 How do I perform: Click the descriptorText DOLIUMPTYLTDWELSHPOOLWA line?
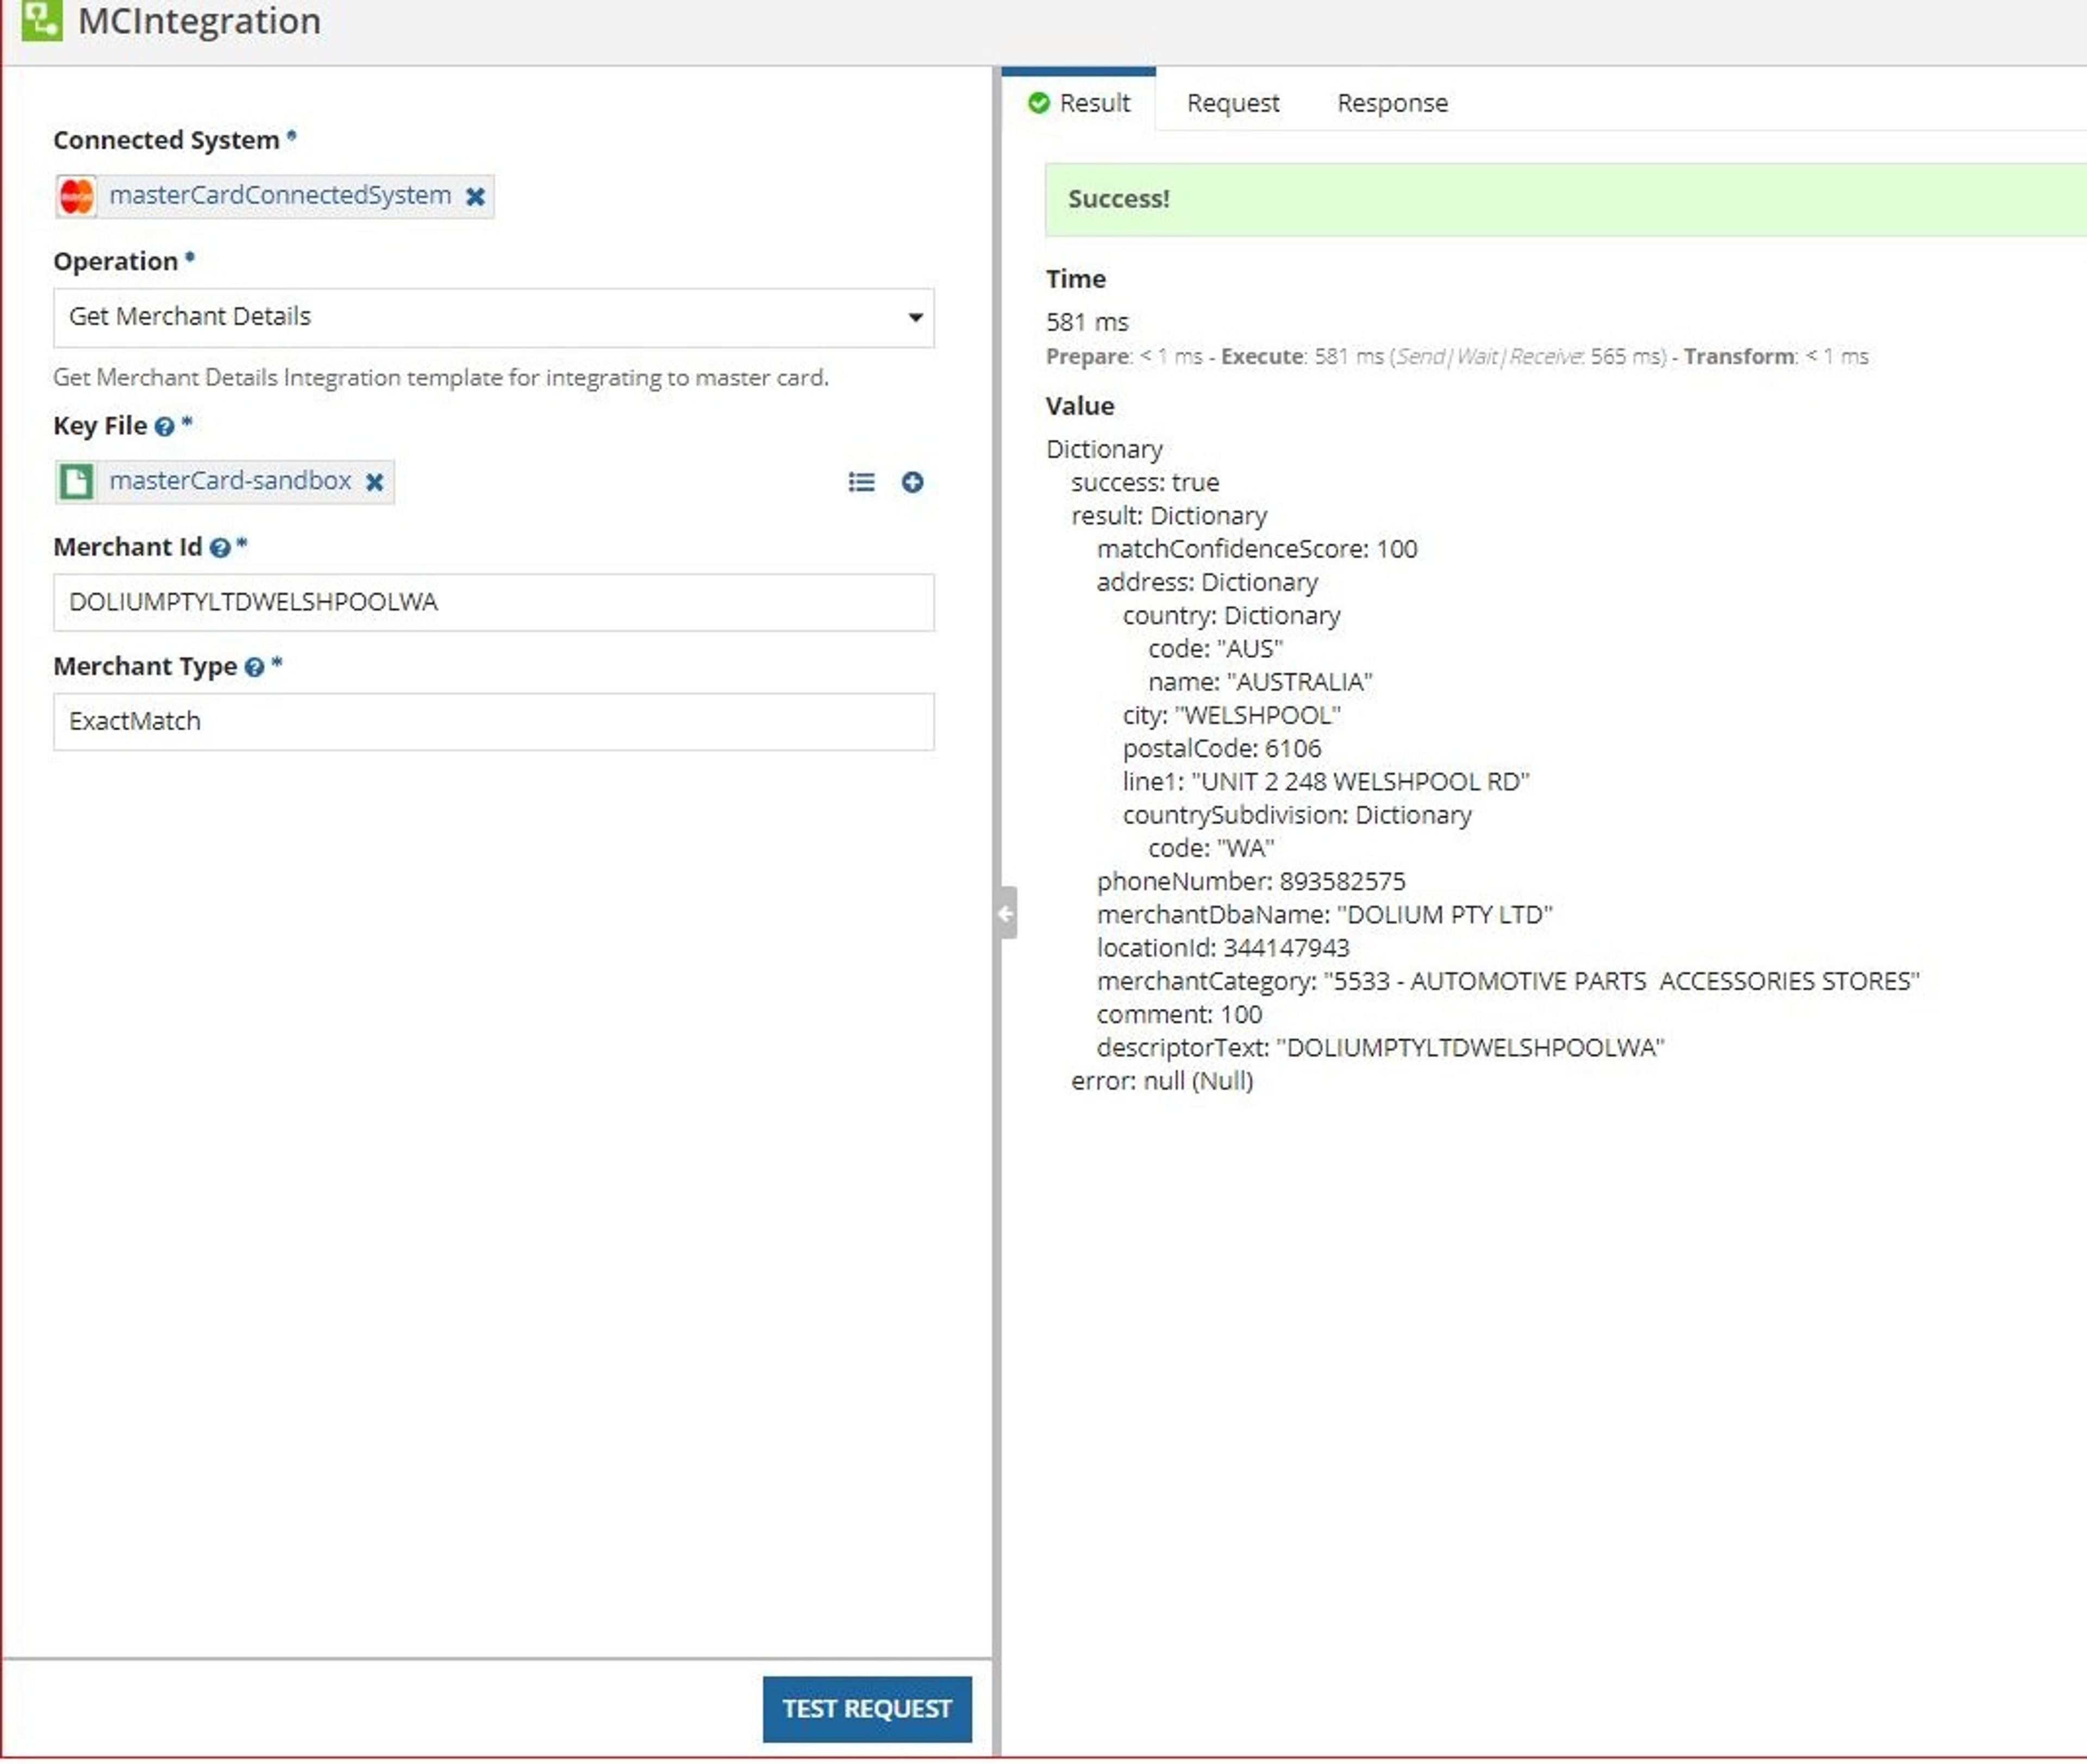[1380, 1047]
